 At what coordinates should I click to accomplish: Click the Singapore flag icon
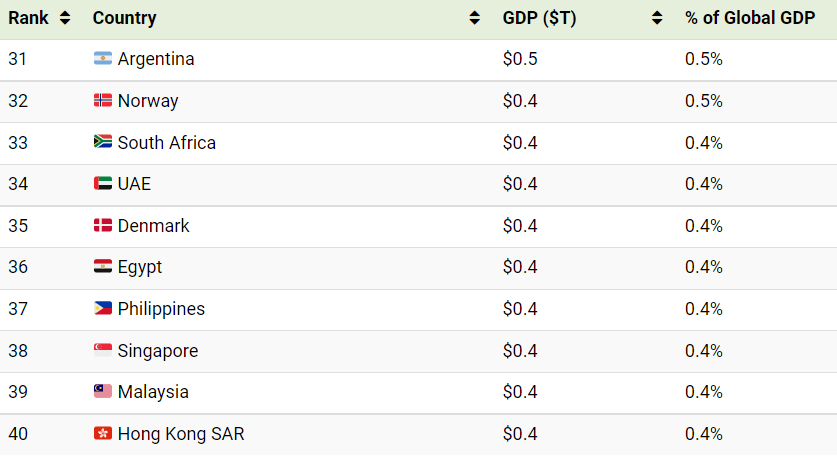pos(102,350)
